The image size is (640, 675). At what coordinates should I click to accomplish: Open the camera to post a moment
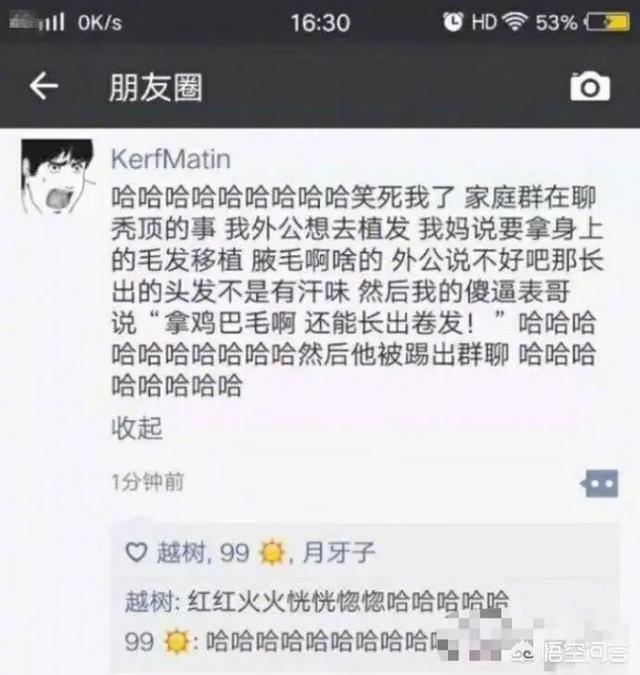590,87
